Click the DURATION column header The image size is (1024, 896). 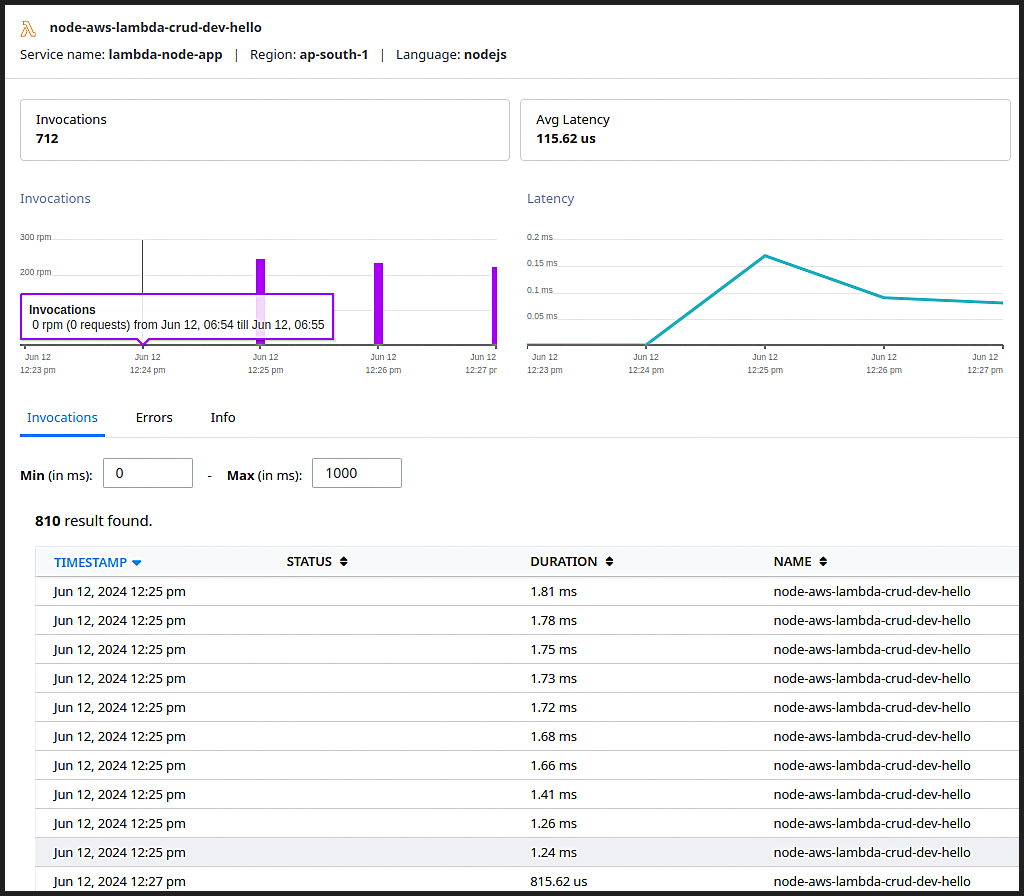pyautogui.click(x=564, y=562)
